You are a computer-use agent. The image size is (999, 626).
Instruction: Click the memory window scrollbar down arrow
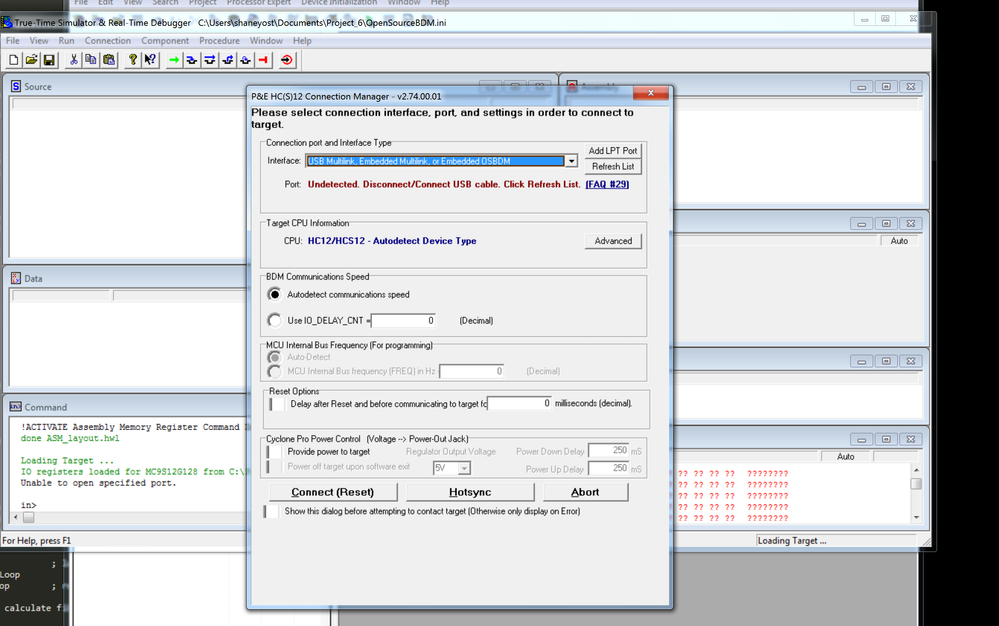(916, 517)
